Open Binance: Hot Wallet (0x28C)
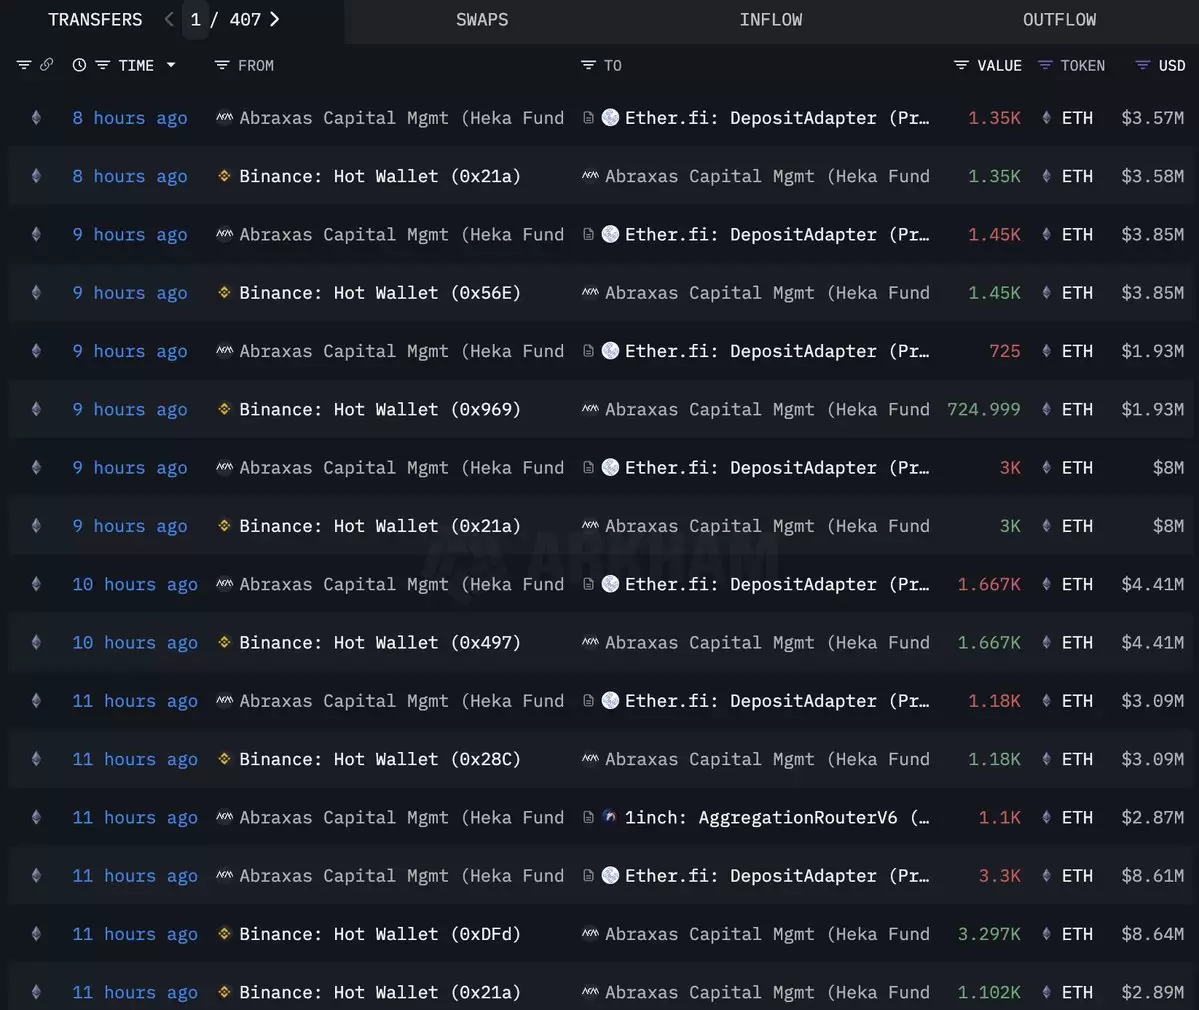Screen dimensions: 1199x1010 click(x=380, y=759)
